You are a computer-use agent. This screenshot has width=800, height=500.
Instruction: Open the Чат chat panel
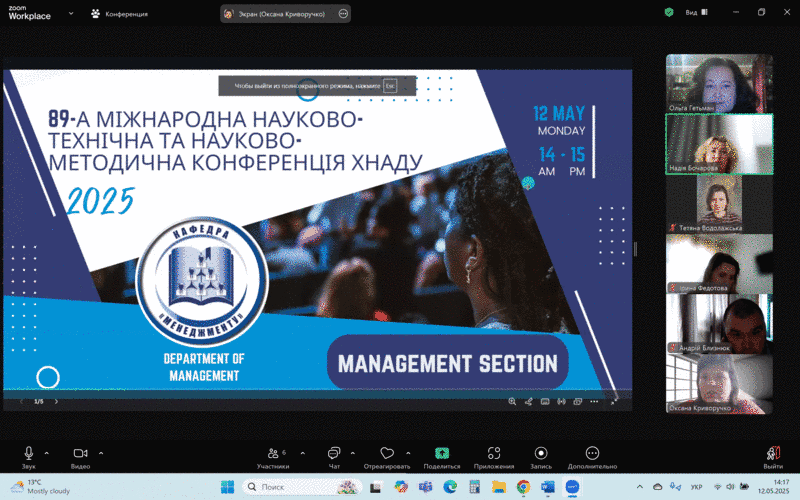coord(334,457)
